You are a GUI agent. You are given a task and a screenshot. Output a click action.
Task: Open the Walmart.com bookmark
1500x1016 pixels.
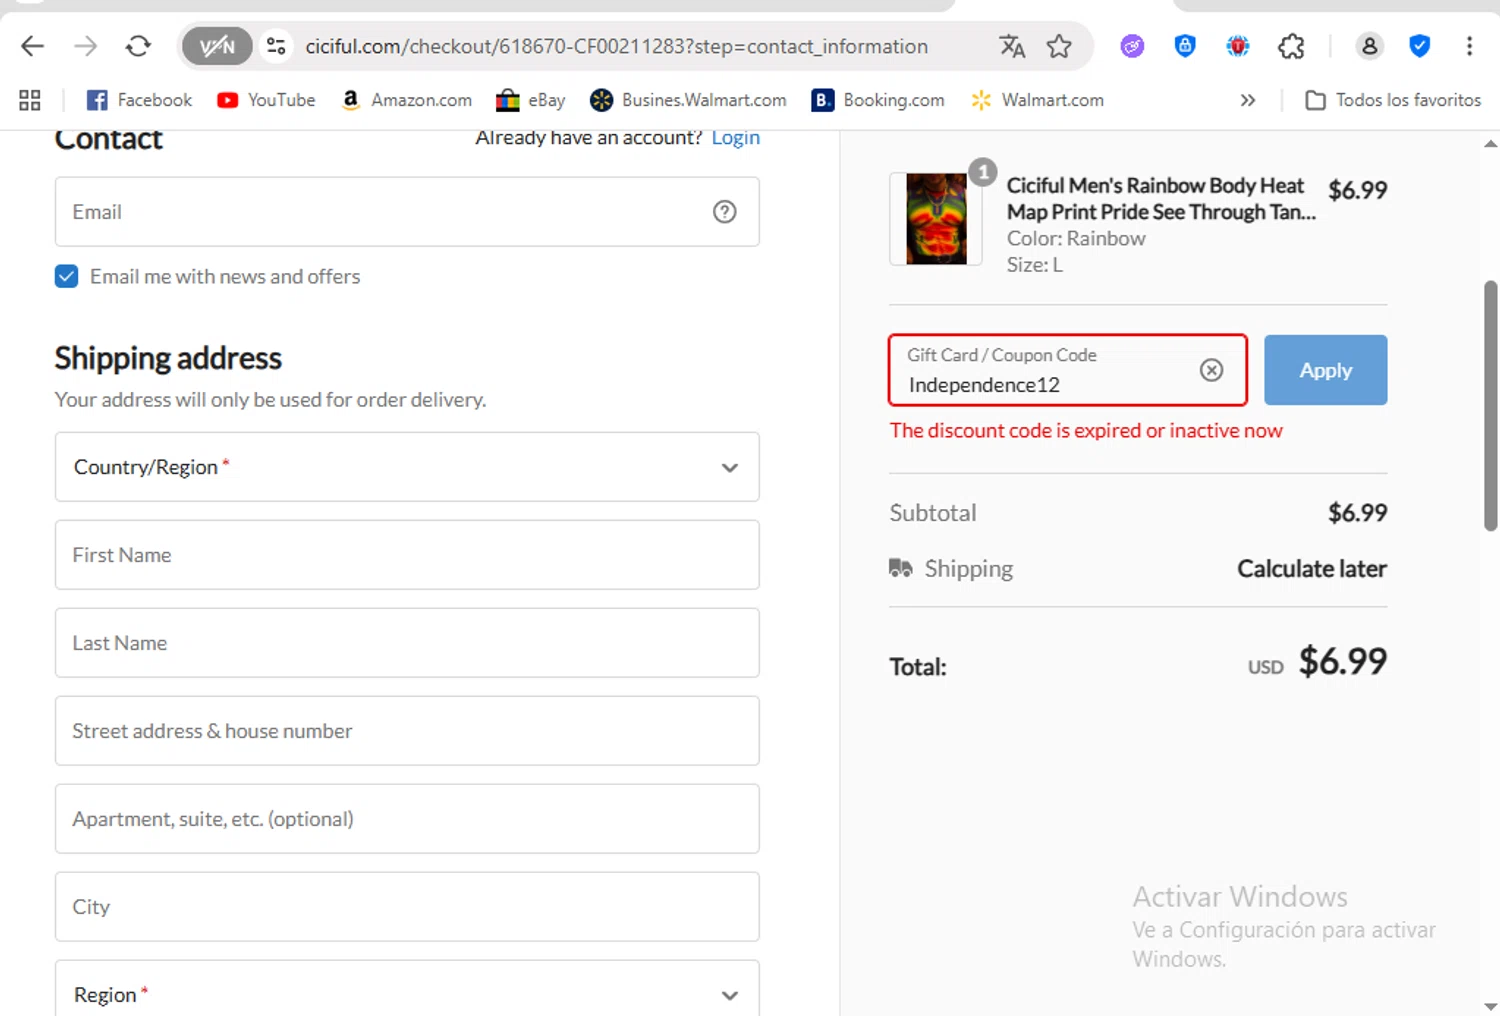(x=1037, y=100)
